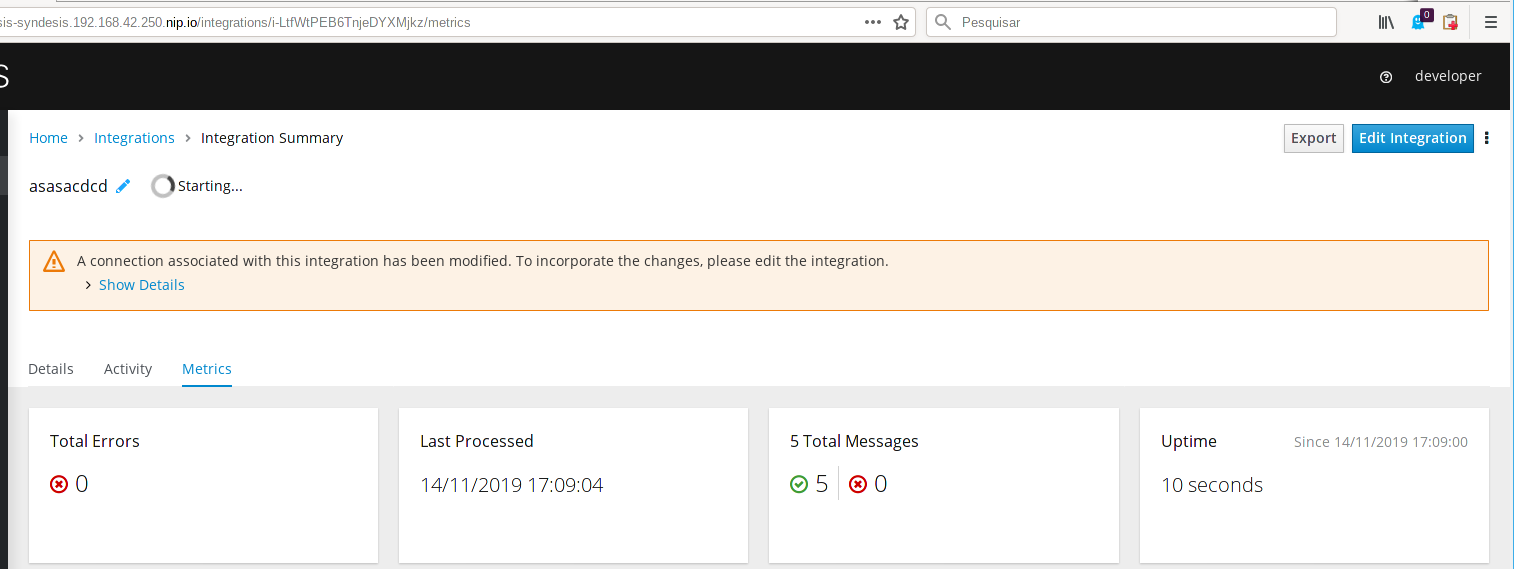Open the developer user menu
Viewport: 1514px width, 569px height.
pyautogui.click(x=1447, y=76)
